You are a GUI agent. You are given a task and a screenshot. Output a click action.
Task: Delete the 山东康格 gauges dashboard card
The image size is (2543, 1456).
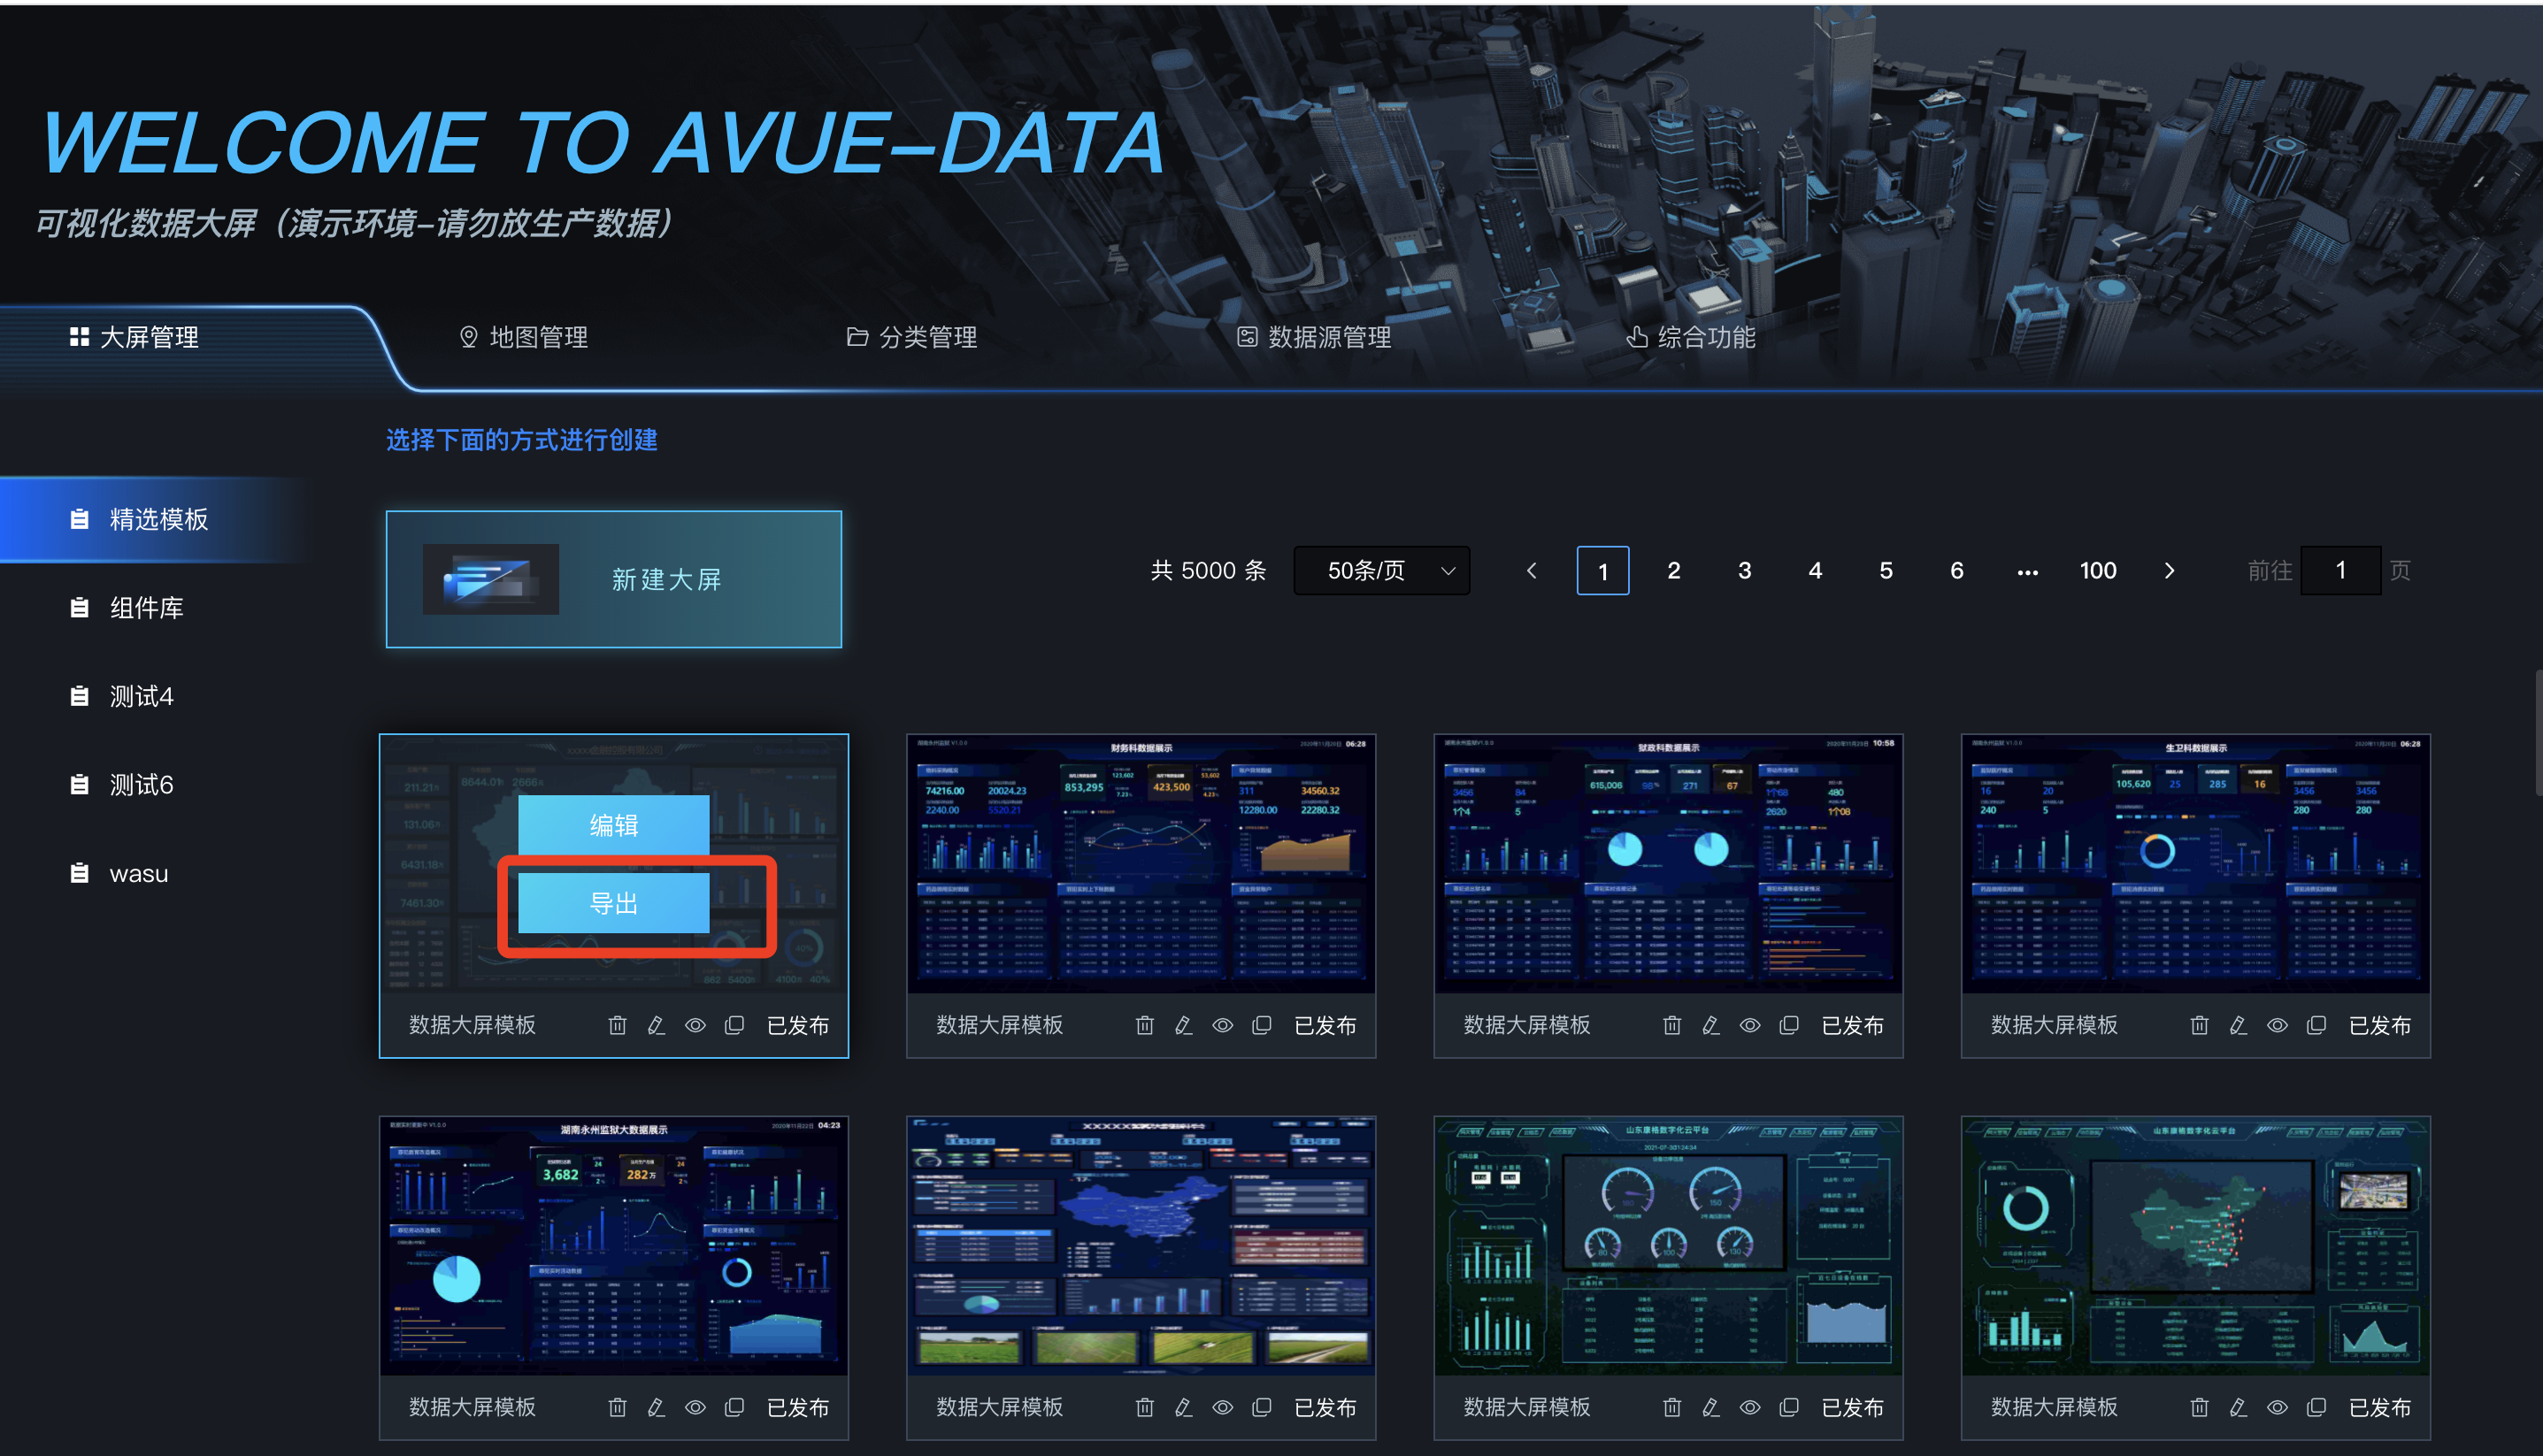tap(1672, 1407)
